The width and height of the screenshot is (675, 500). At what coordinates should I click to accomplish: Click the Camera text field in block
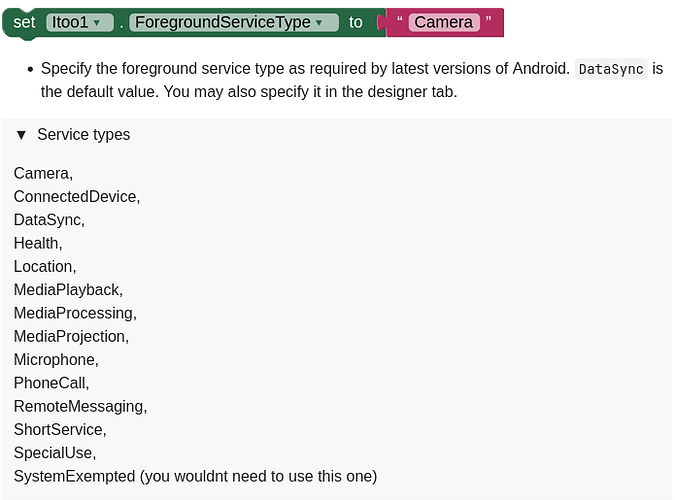(444, 22)
